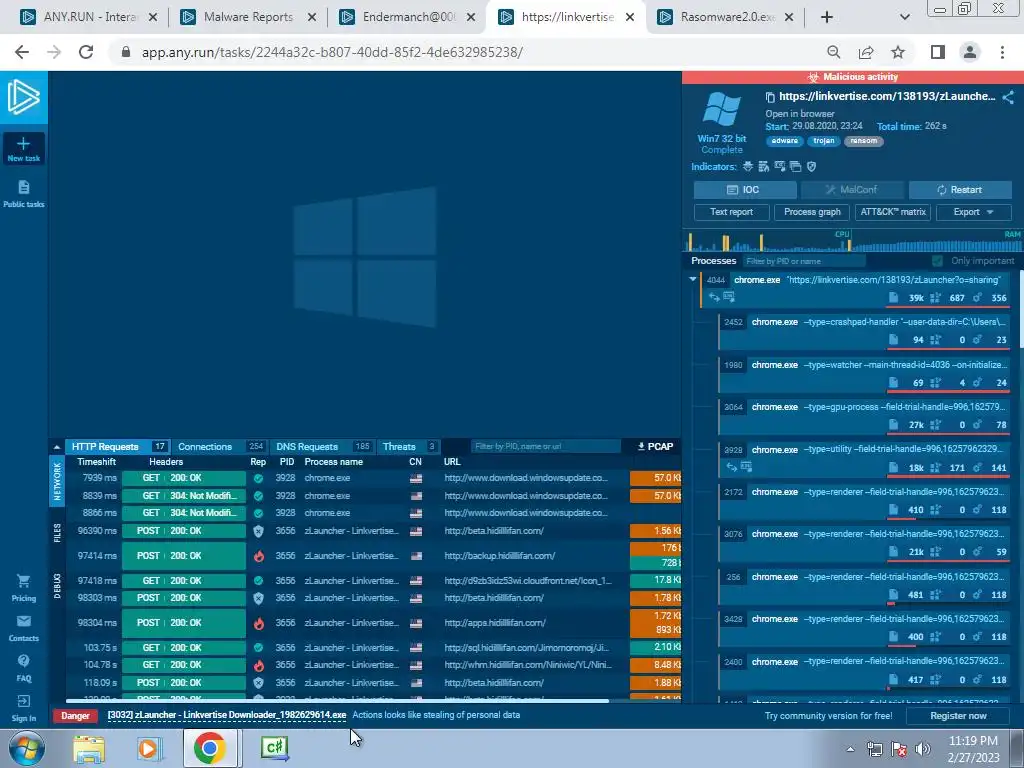Select the backup.hidillifan.com request row

point(374,556)
